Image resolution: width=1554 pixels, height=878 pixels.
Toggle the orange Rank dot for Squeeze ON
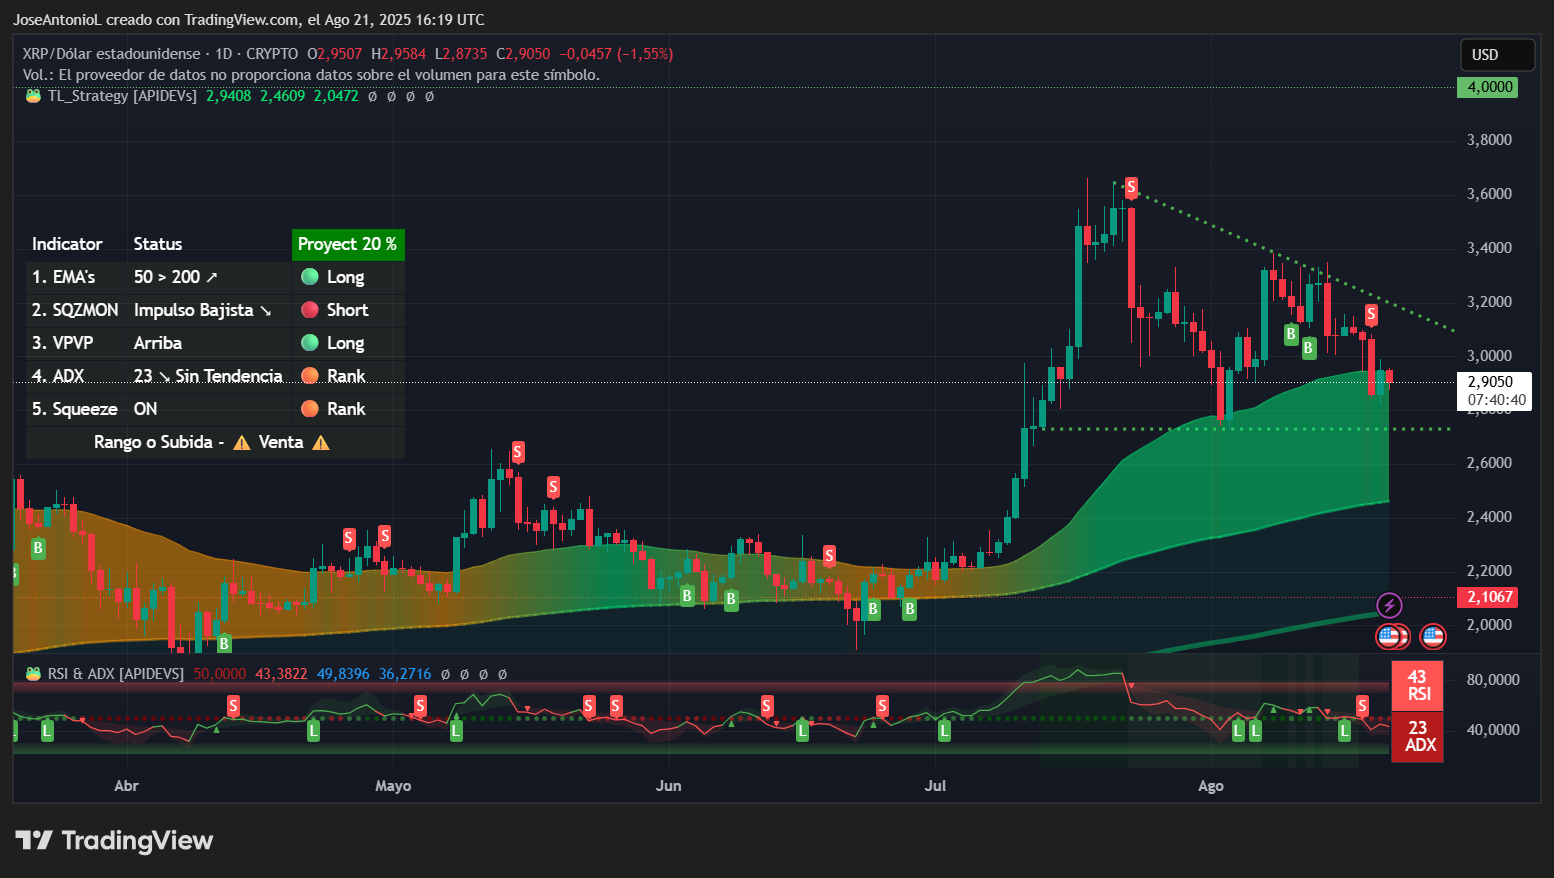pos(310,408)
